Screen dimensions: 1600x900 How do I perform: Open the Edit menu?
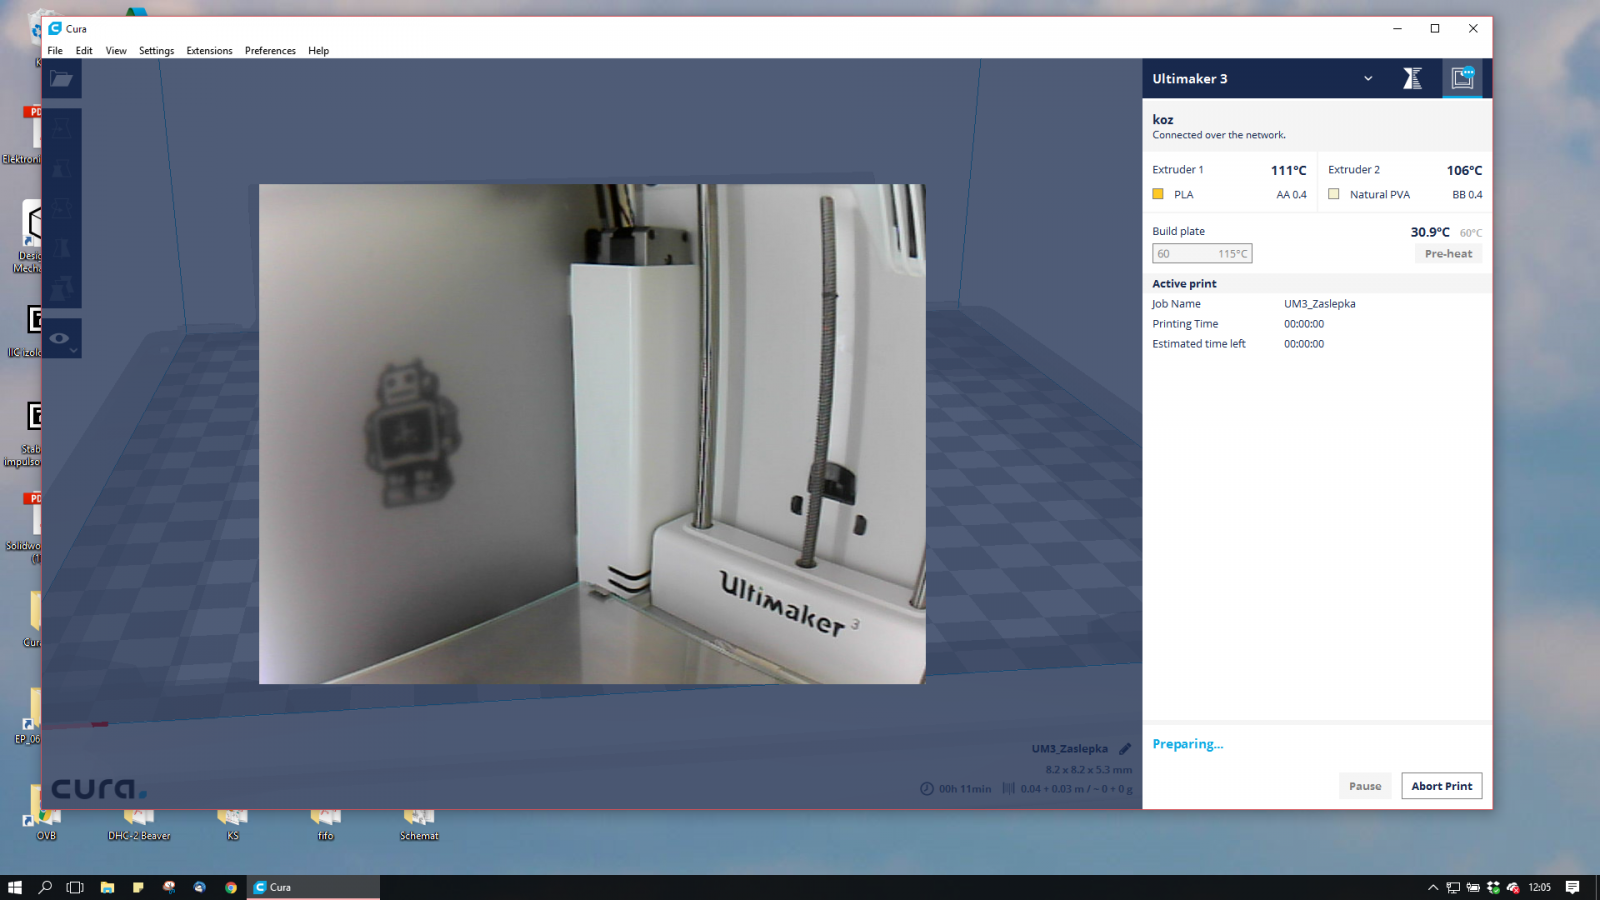(84, 50)
